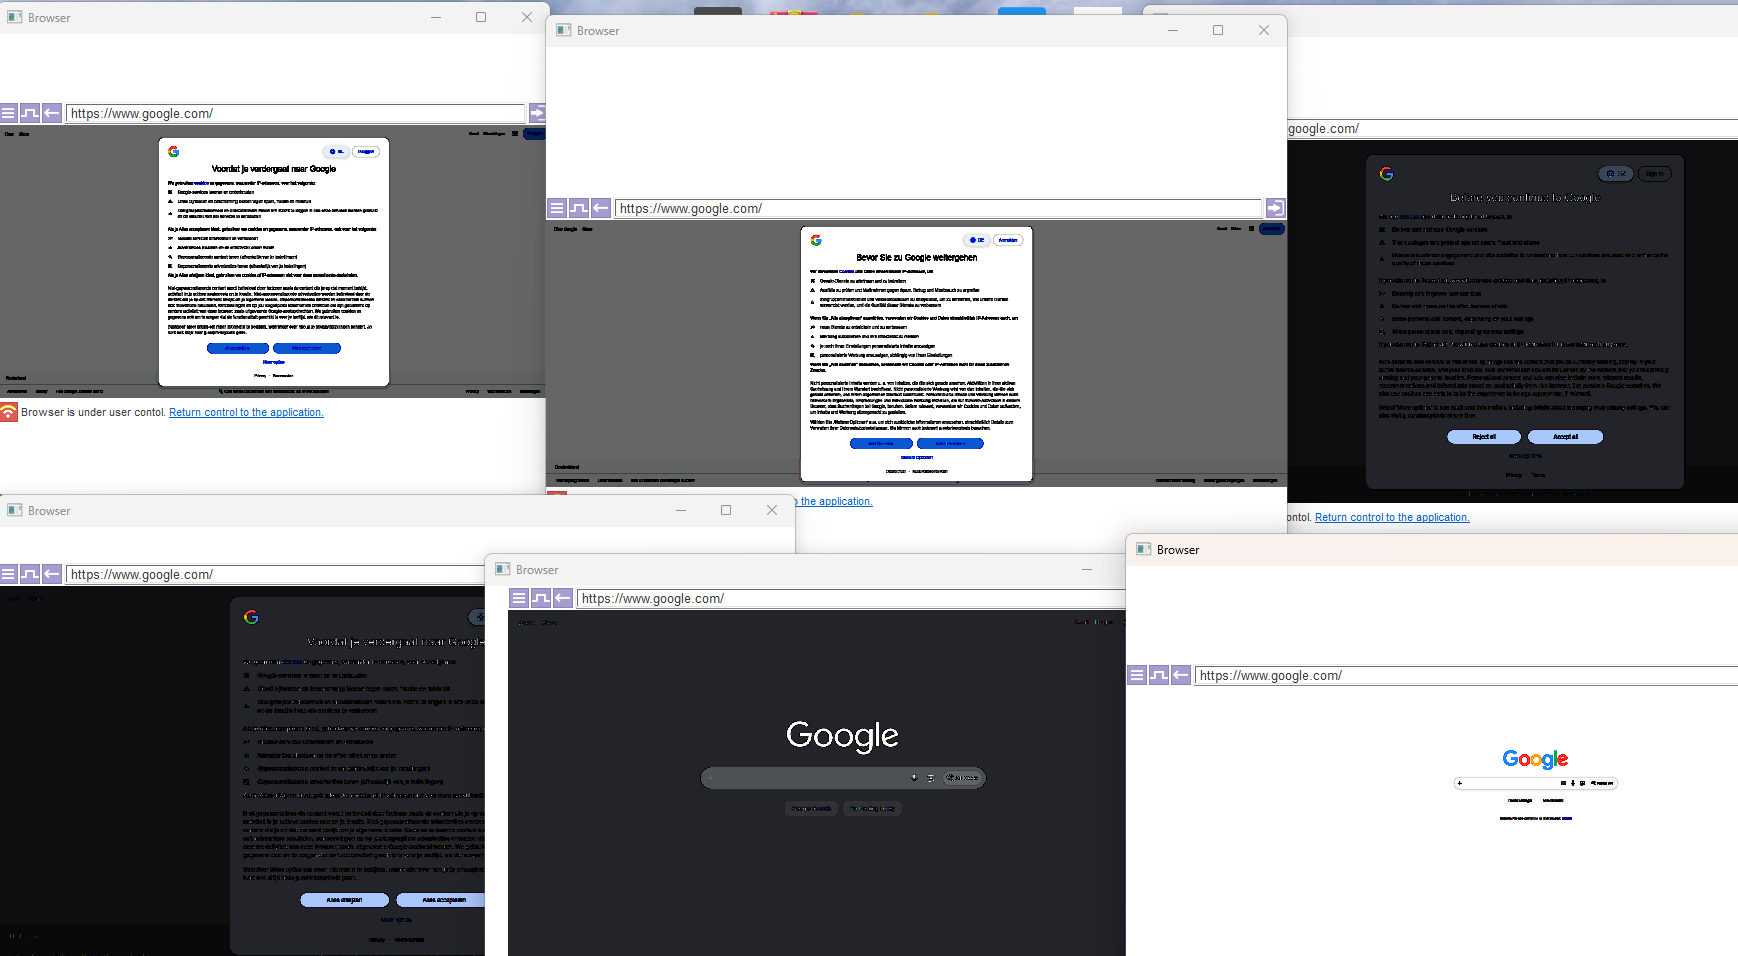Click 'Alle ablehnen' in the German consent dialog

pyautogui.click(x=881, y=443)
